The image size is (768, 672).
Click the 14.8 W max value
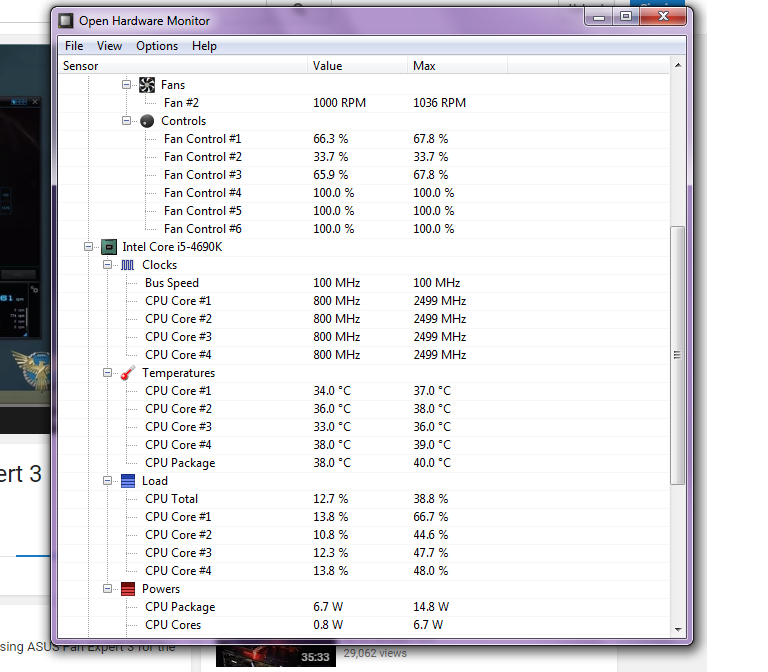click(431, 607)
